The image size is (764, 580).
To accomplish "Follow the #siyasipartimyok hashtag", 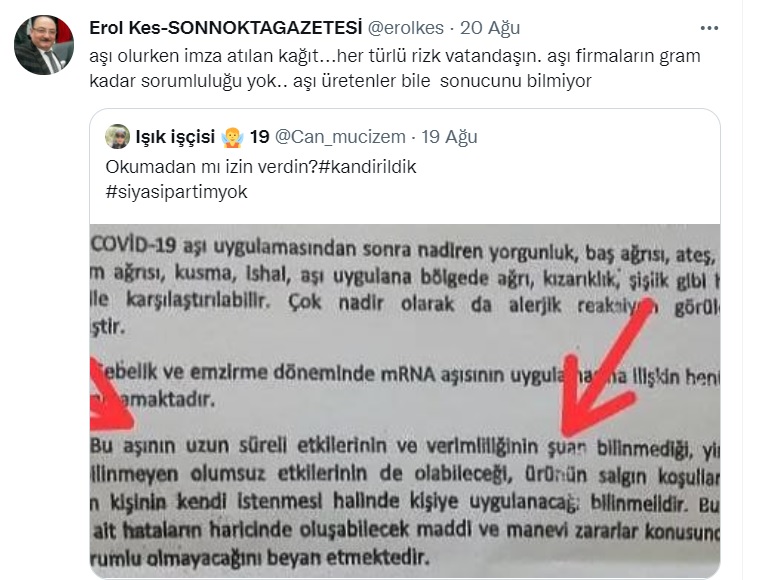I will click(x=176, y=192).
